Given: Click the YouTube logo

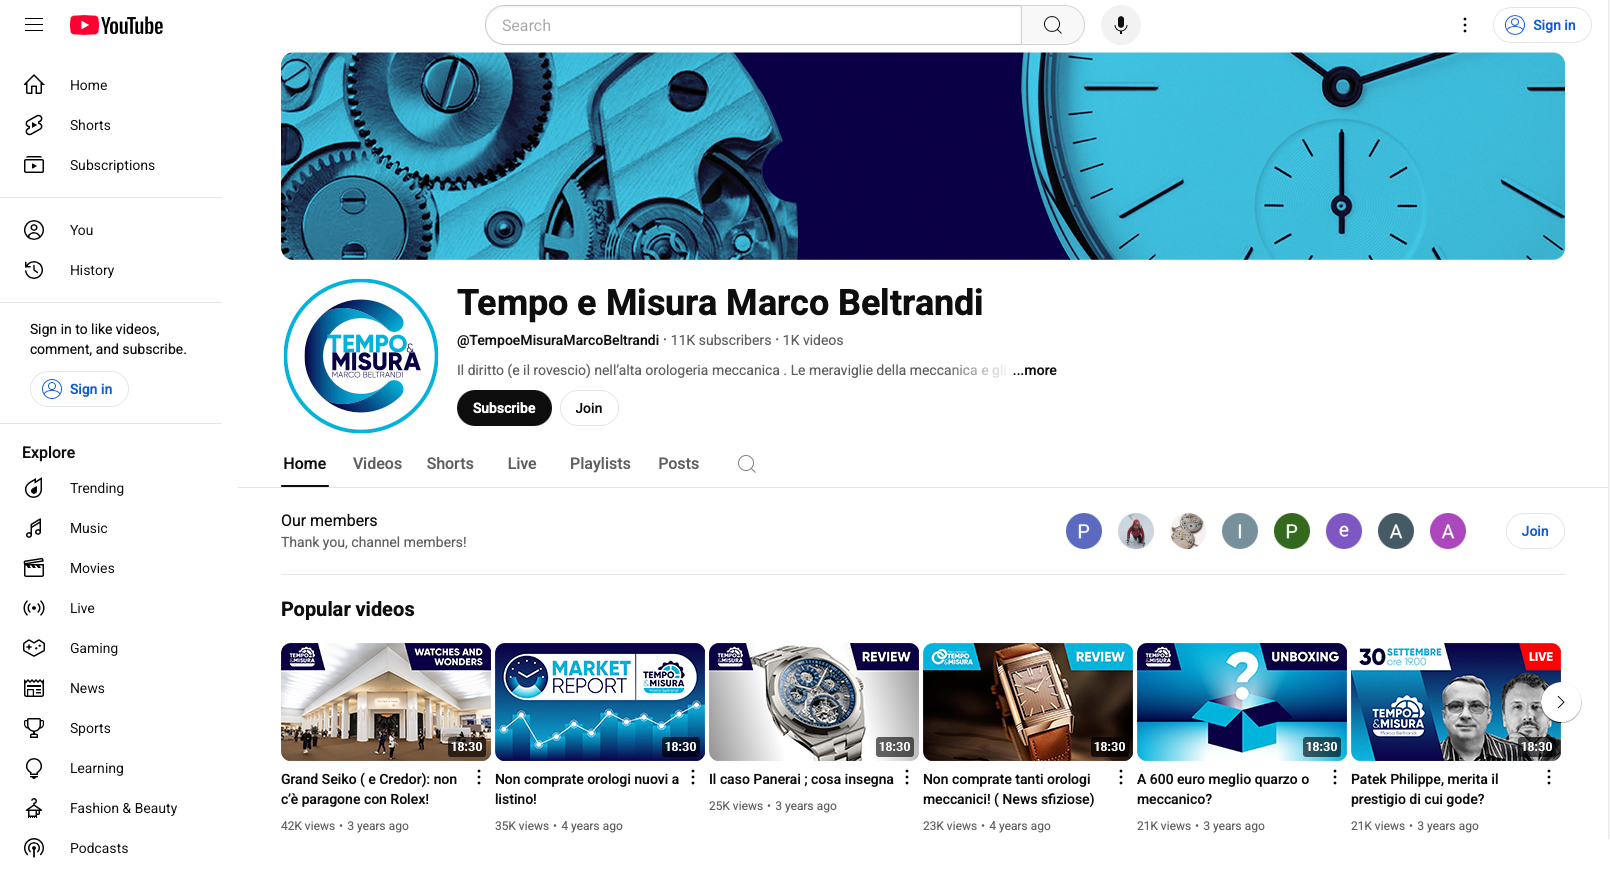Looking at the screenshot, I should (x=116, y=25).
